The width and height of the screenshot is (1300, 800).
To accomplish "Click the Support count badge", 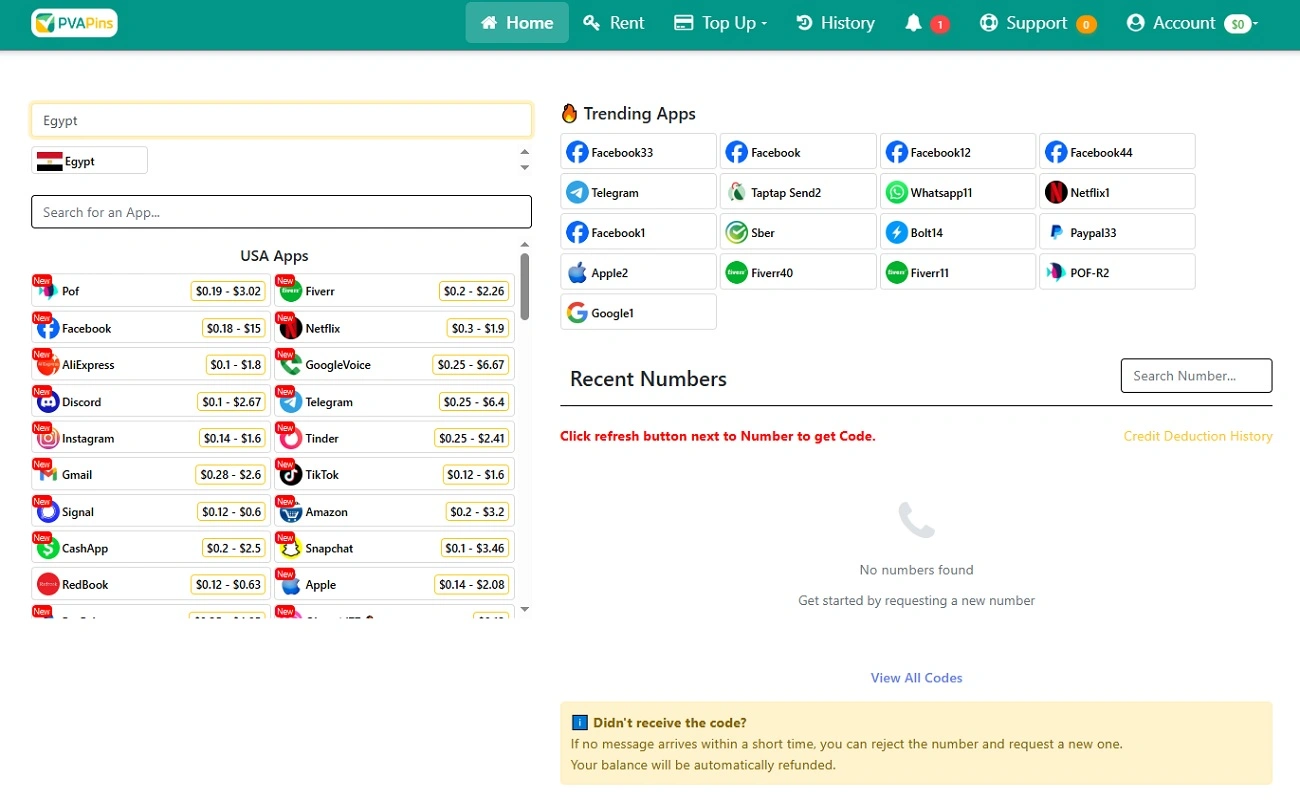I will (x=1086, y=24).
